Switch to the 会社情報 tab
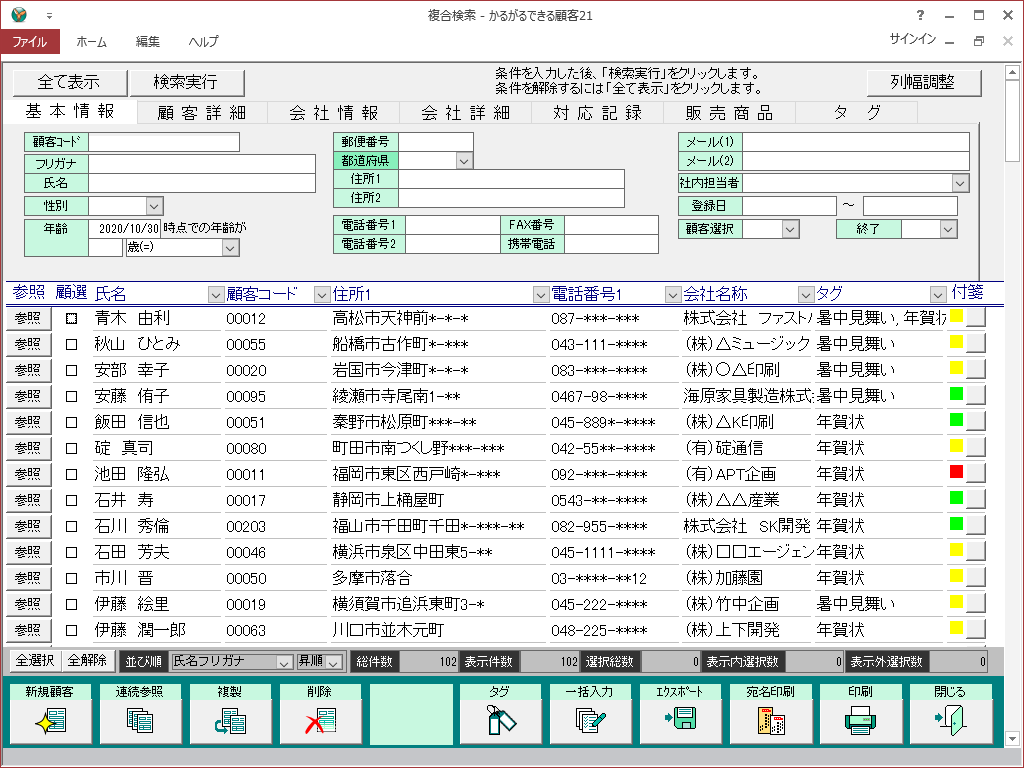Image resolution: width=1024 pixels, height=768 pixels. [x=334, y=113]
